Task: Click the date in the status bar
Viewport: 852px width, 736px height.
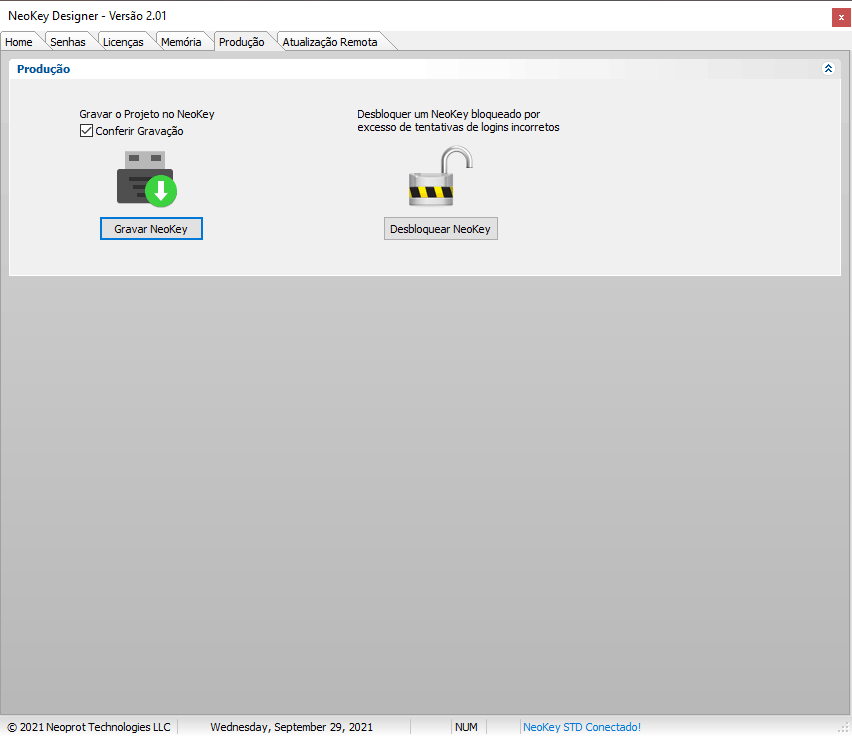Action: coord(291,727)
